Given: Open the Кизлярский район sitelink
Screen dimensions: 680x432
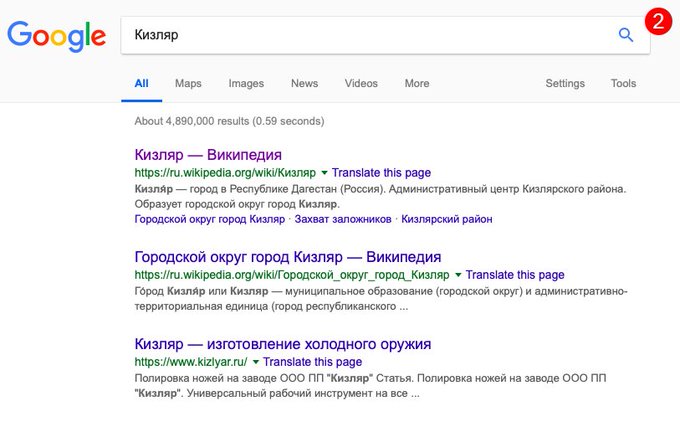Looking at the screenshot, I should (447, 219).
